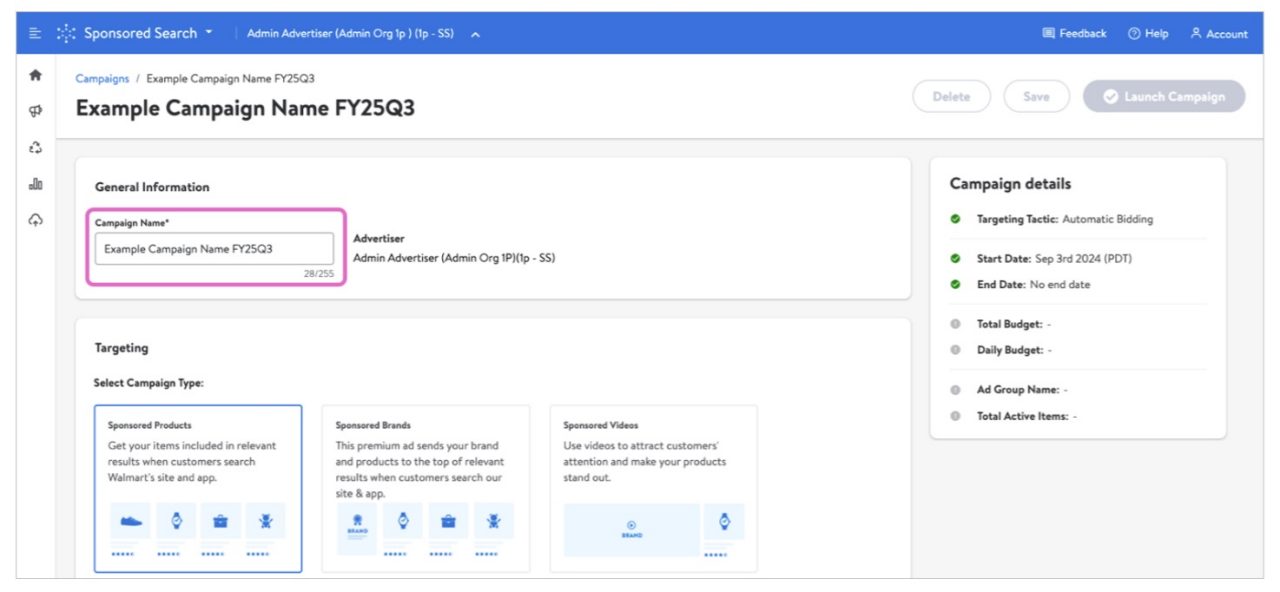Open the megaphone campaigns icon in sidebar
The image size is (1280, 592).
click(36, 111)
